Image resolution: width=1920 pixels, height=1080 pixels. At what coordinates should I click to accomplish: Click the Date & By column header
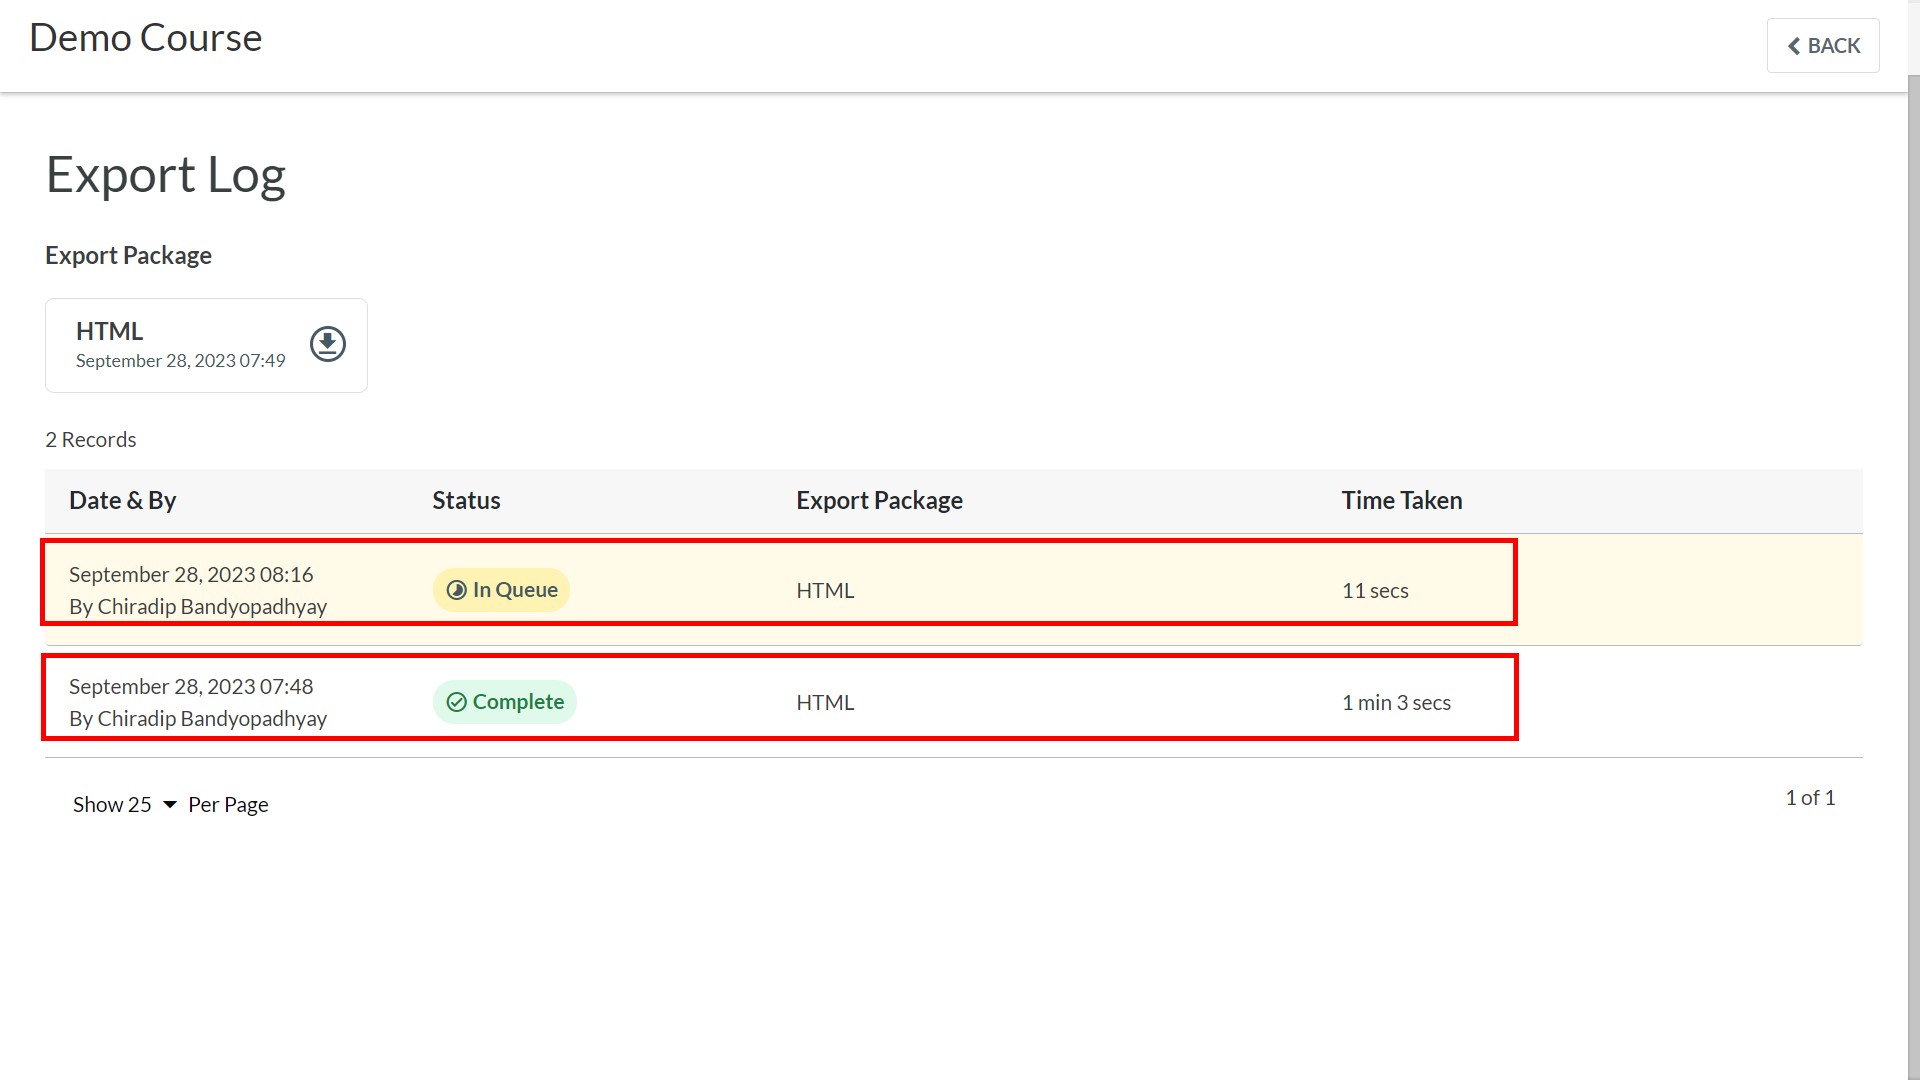coord(122,500)
